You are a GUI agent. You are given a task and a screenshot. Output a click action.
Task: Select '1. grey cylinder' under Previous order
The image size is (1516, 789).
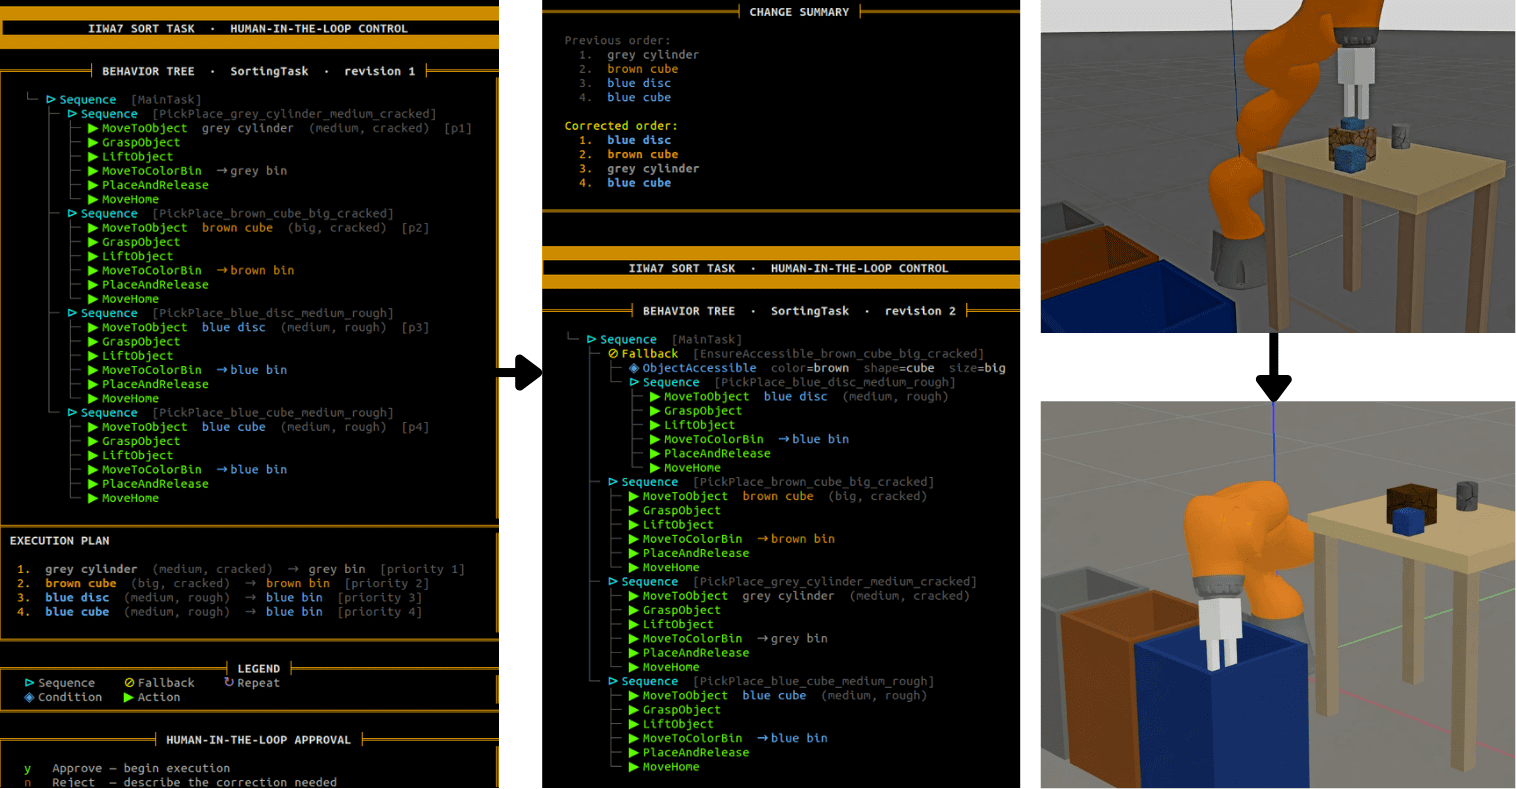(x=638, y=55)
